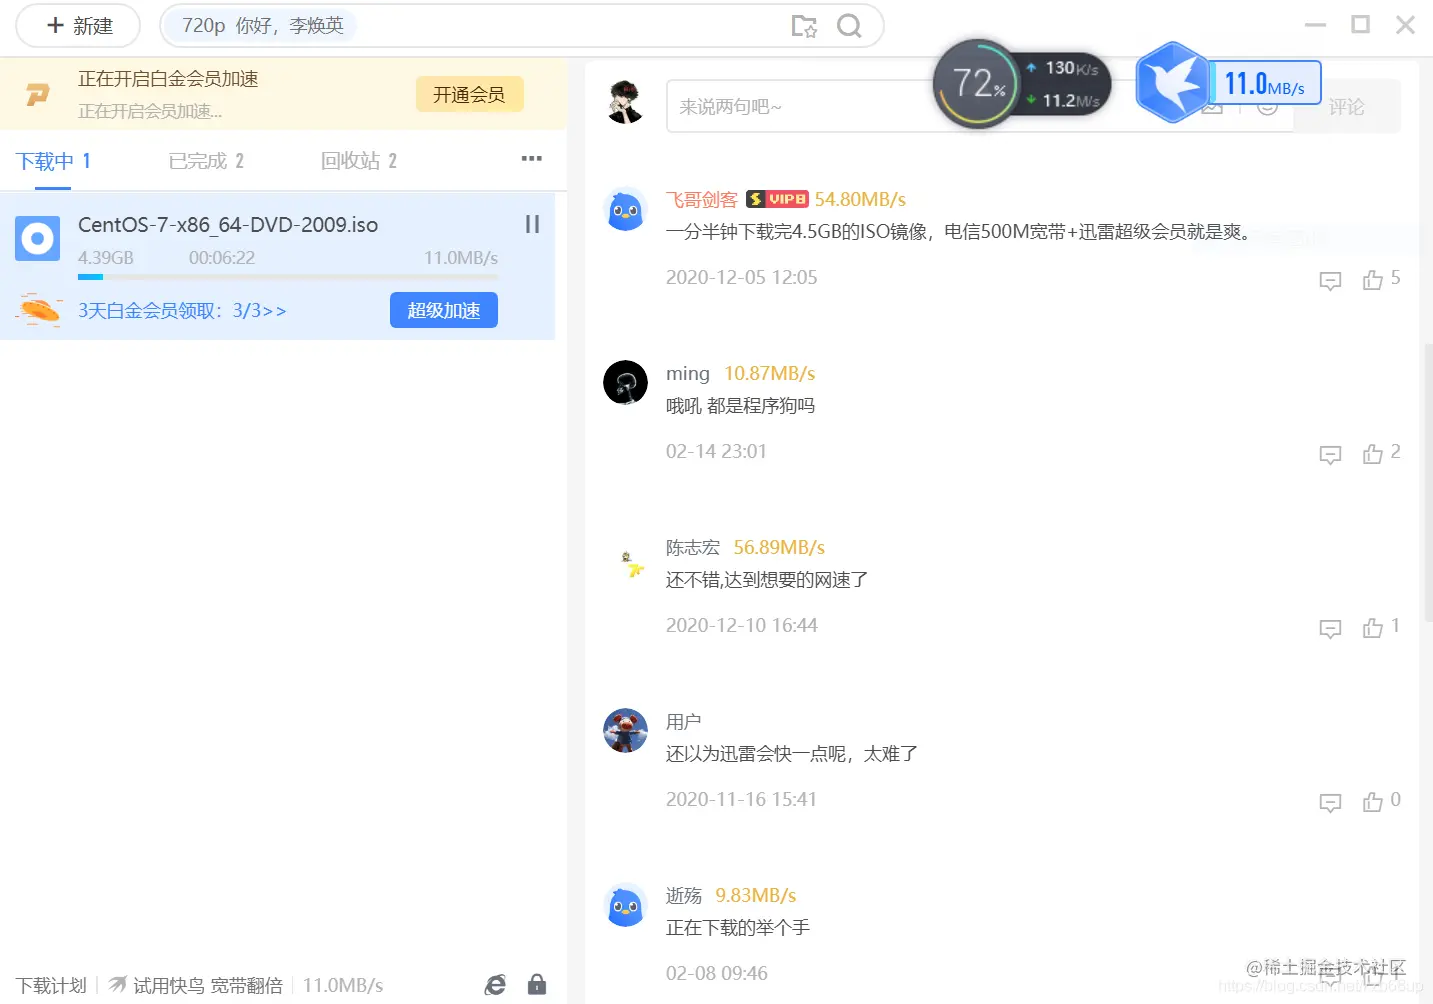Click the lock icon in status bar
The image size is (1433, 1004).
(x=537, y=985)
